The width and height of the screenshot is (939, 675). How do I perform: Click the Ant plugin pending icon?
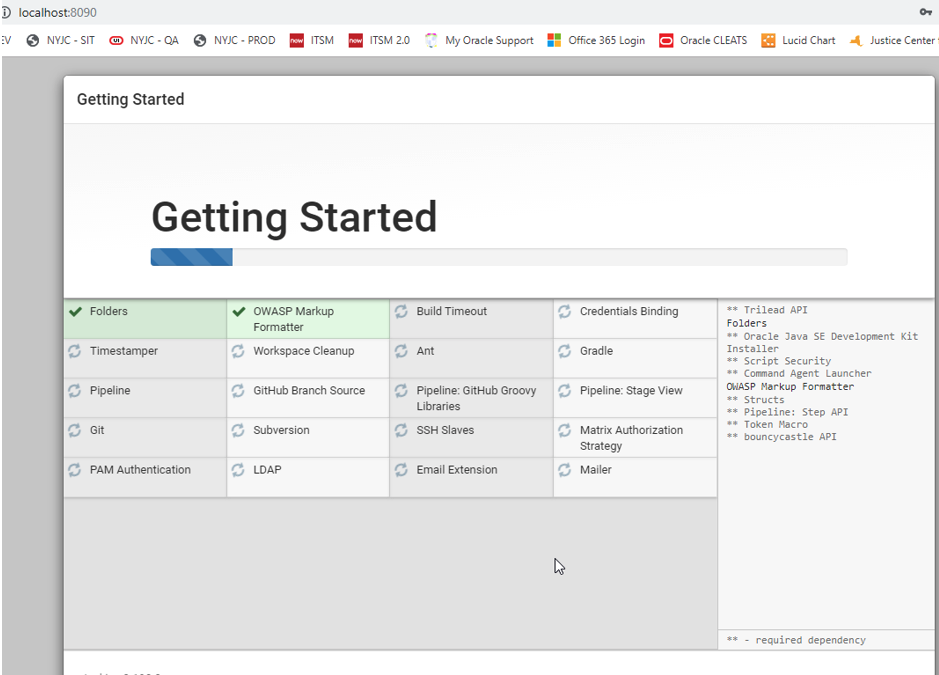coord(401,351)
